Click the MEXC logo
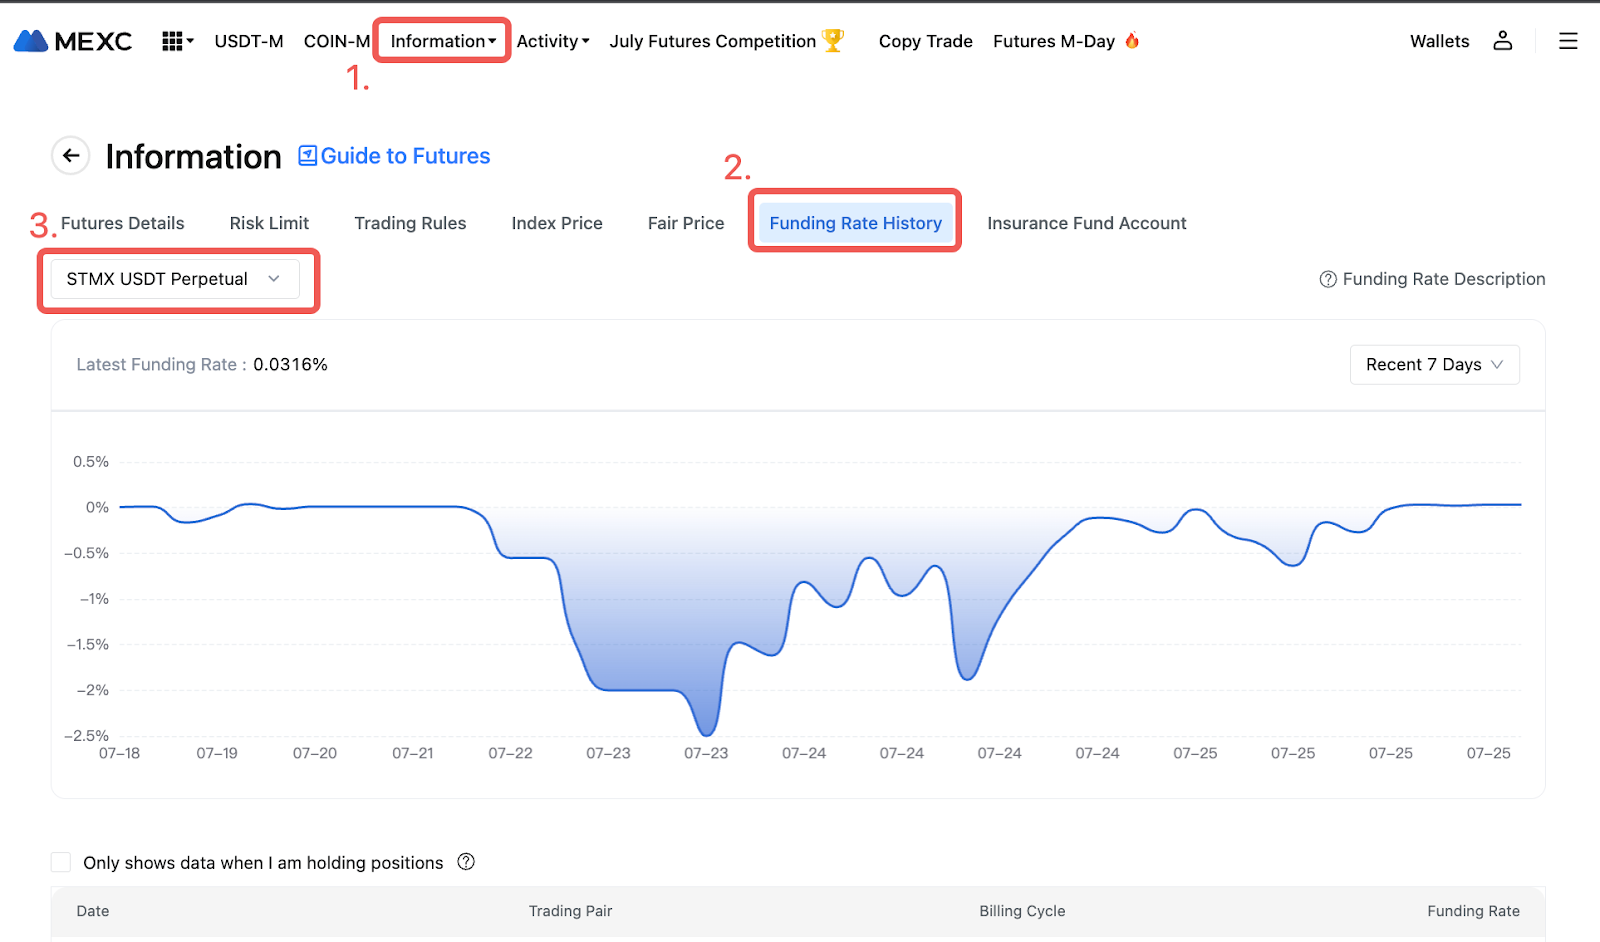Screen dimensions: 1600x942 click(73, 41)
